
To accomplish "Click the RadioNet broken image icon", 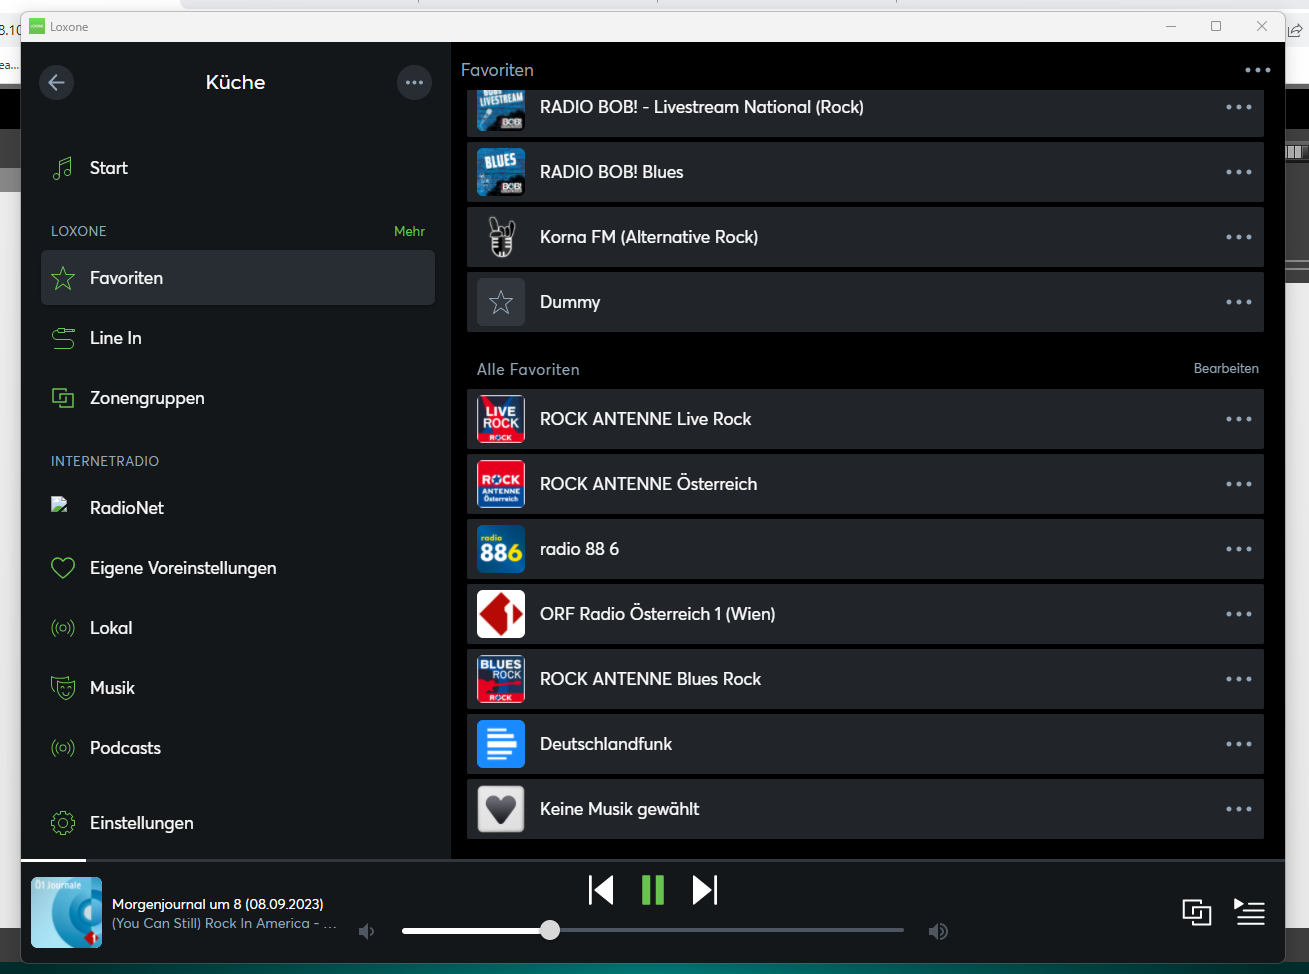I will [x=60, y=505].
